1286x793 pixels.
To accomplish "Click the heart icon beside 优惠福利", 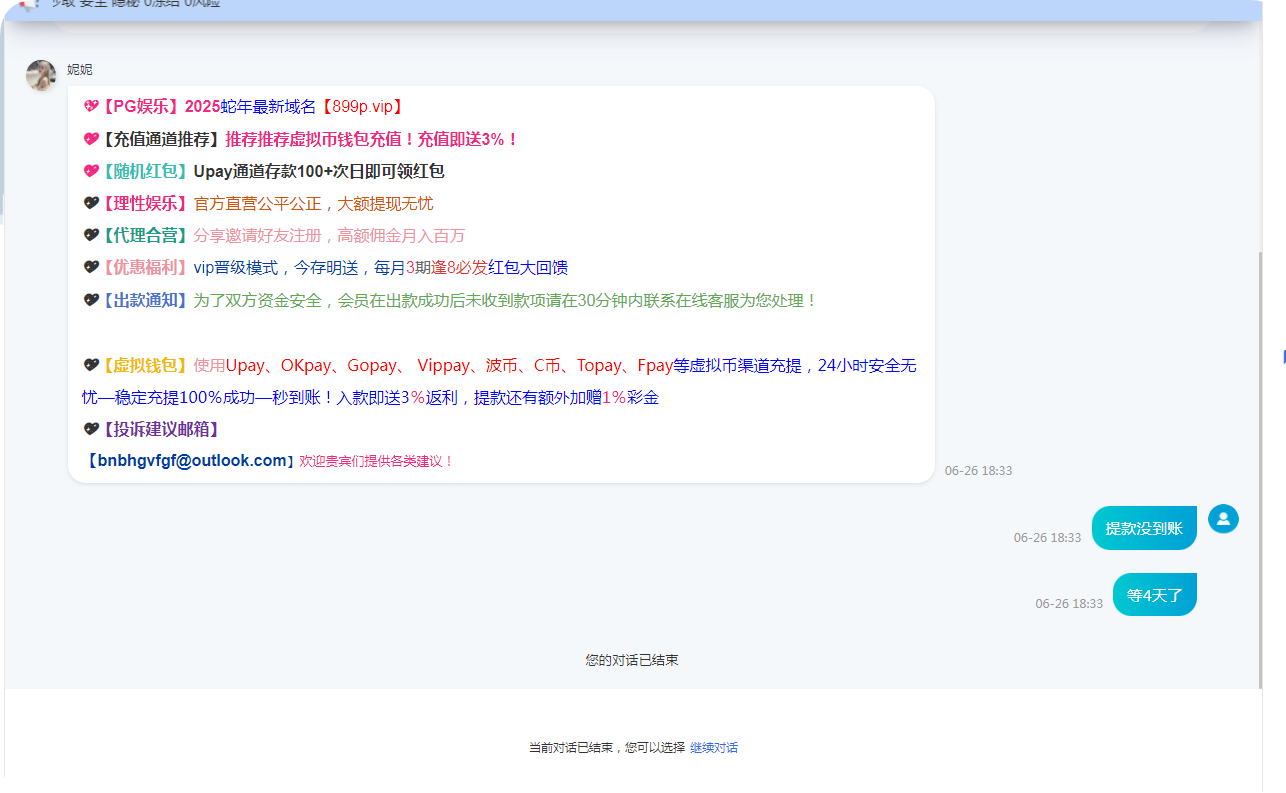I will click(x=91, y=268).
